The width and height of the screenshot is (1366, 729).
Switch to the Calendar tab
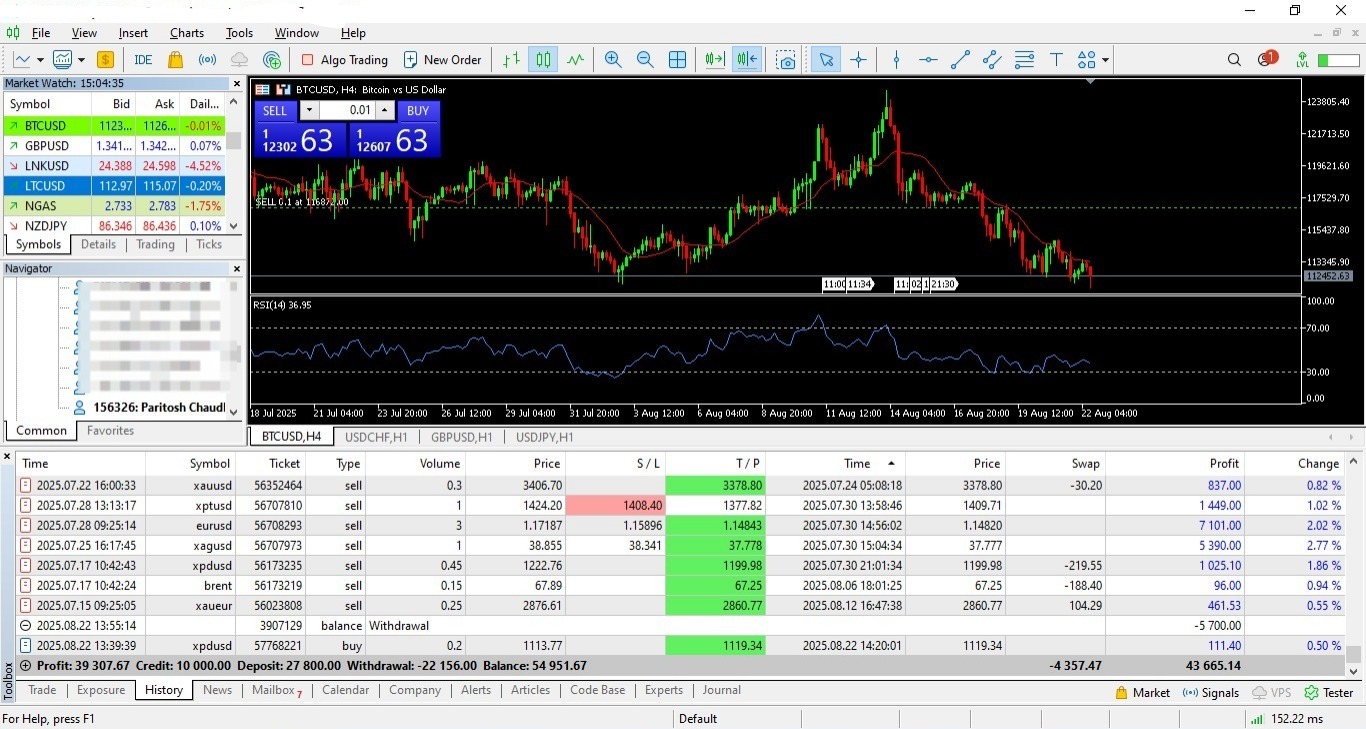tap(345, 690)
